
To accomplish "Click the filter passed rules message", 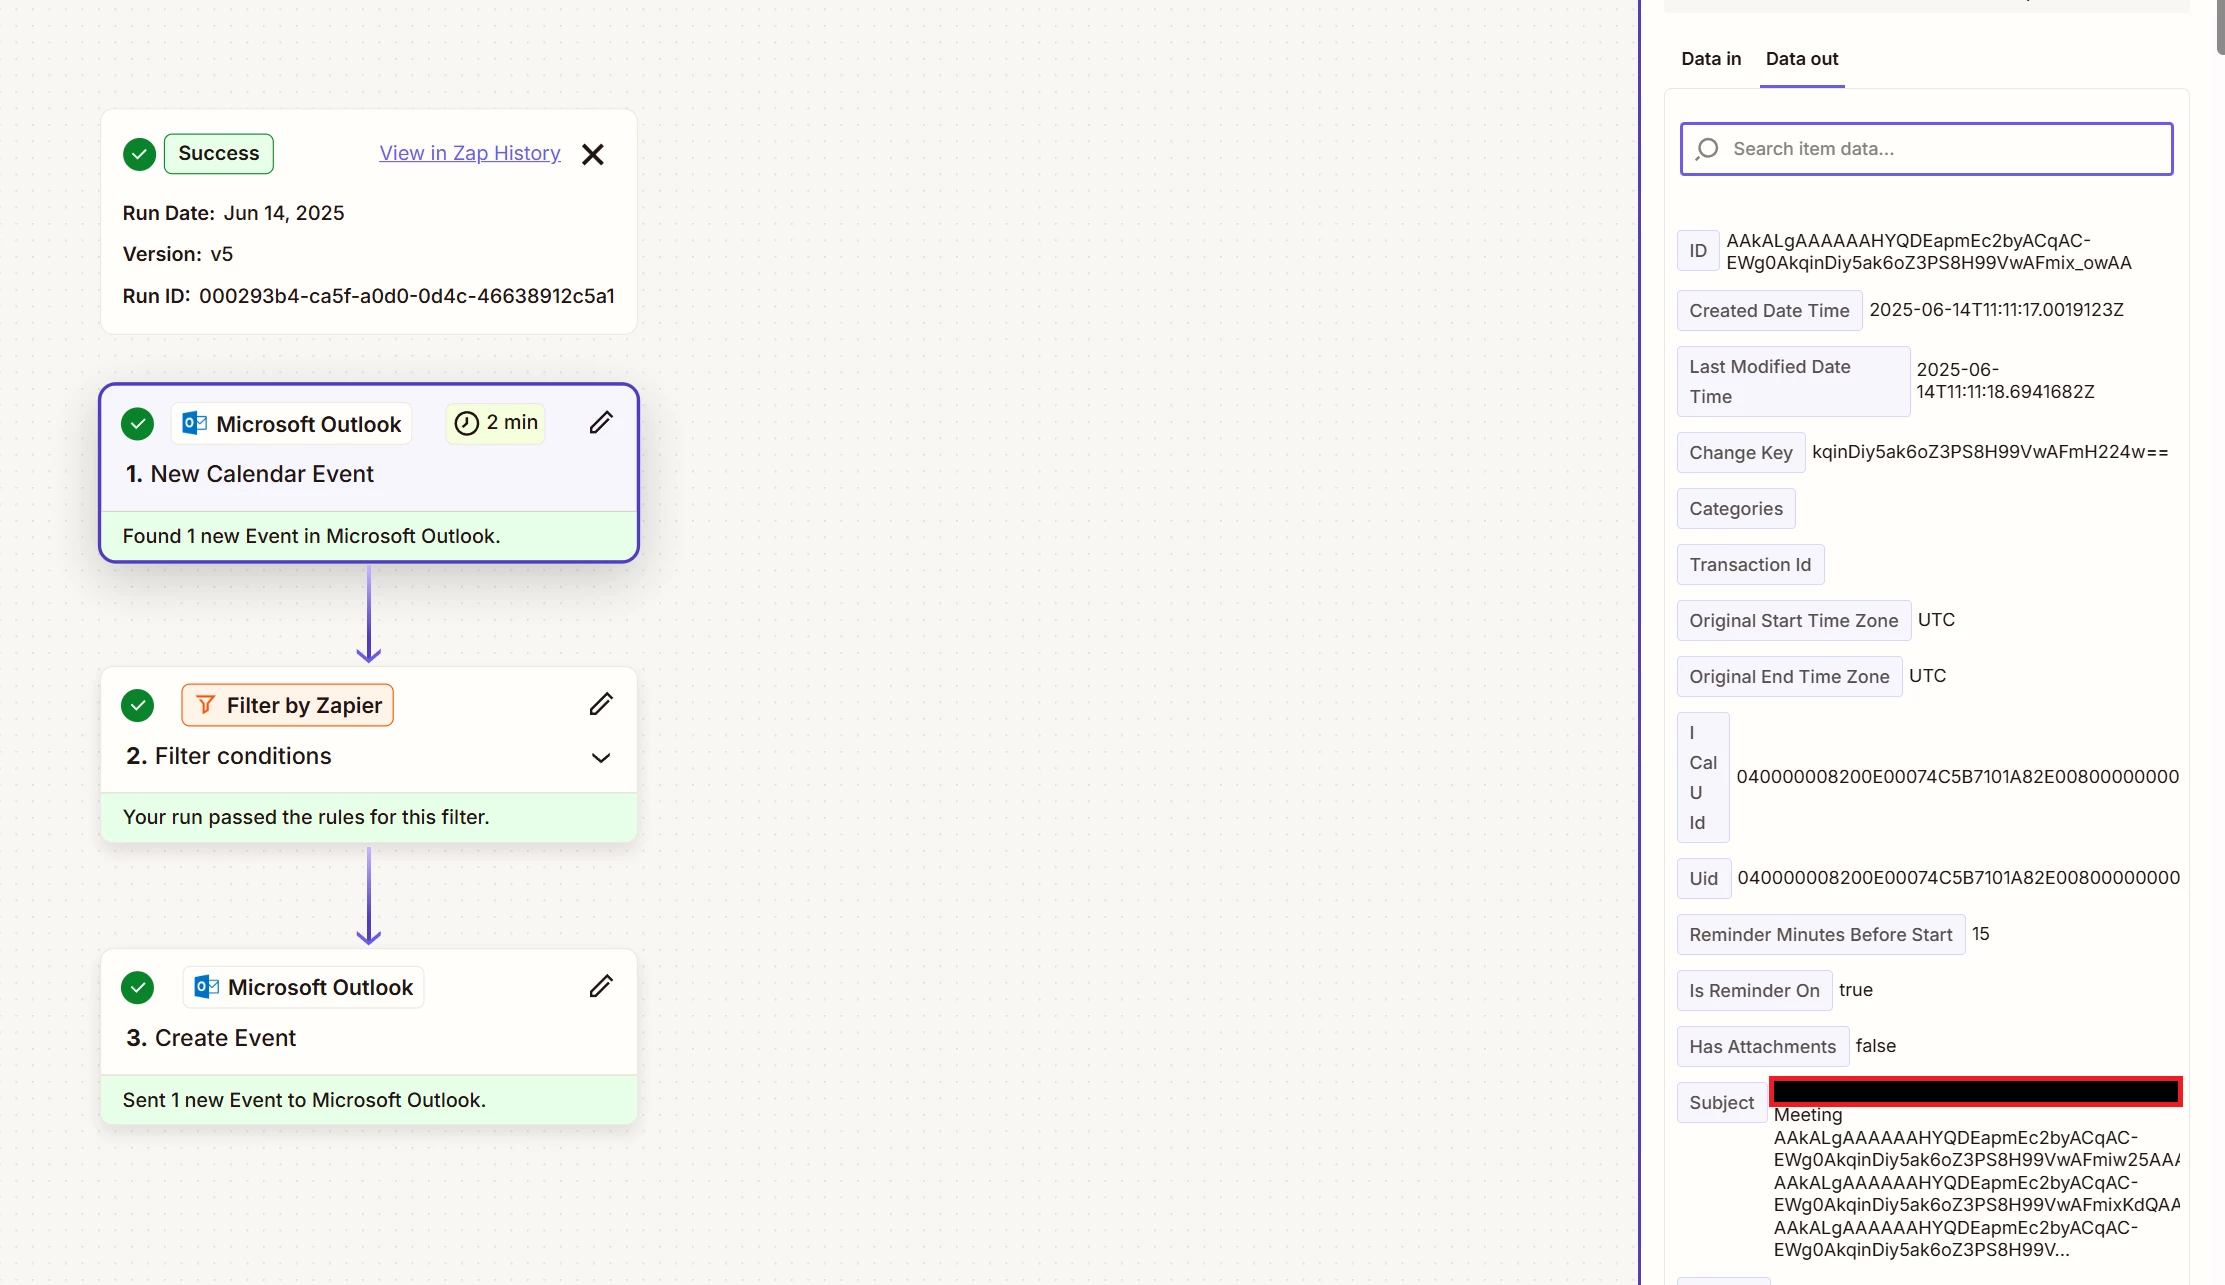I will click(x=306, y=817).
